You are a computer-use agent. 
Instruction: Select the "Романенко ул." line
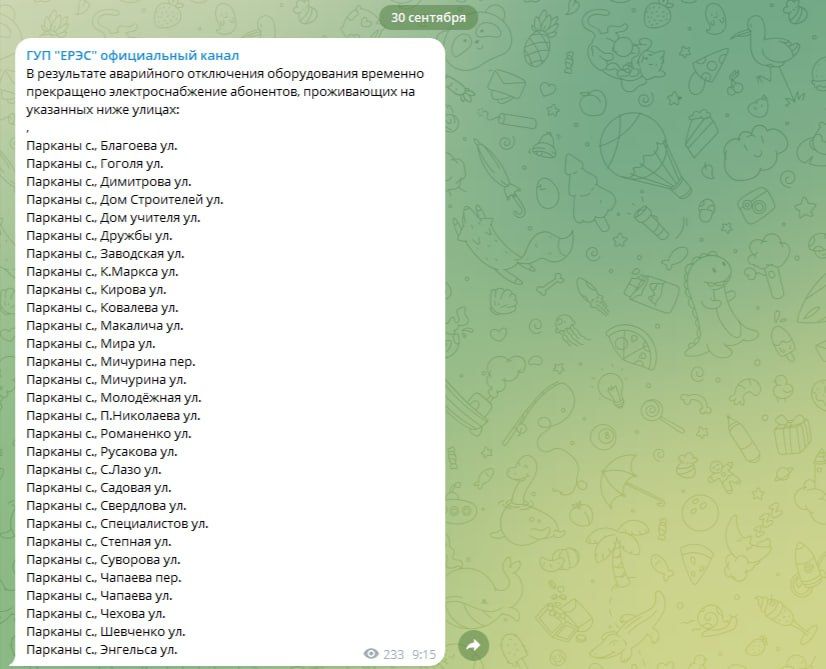(108, 434)
